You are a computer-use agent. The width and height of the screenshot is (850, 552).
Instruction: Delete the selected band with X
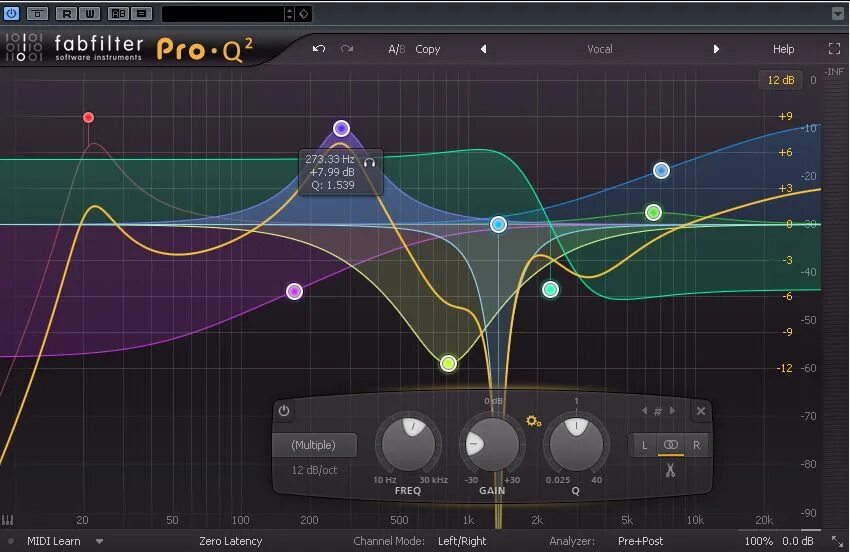(x=700, y=411)
